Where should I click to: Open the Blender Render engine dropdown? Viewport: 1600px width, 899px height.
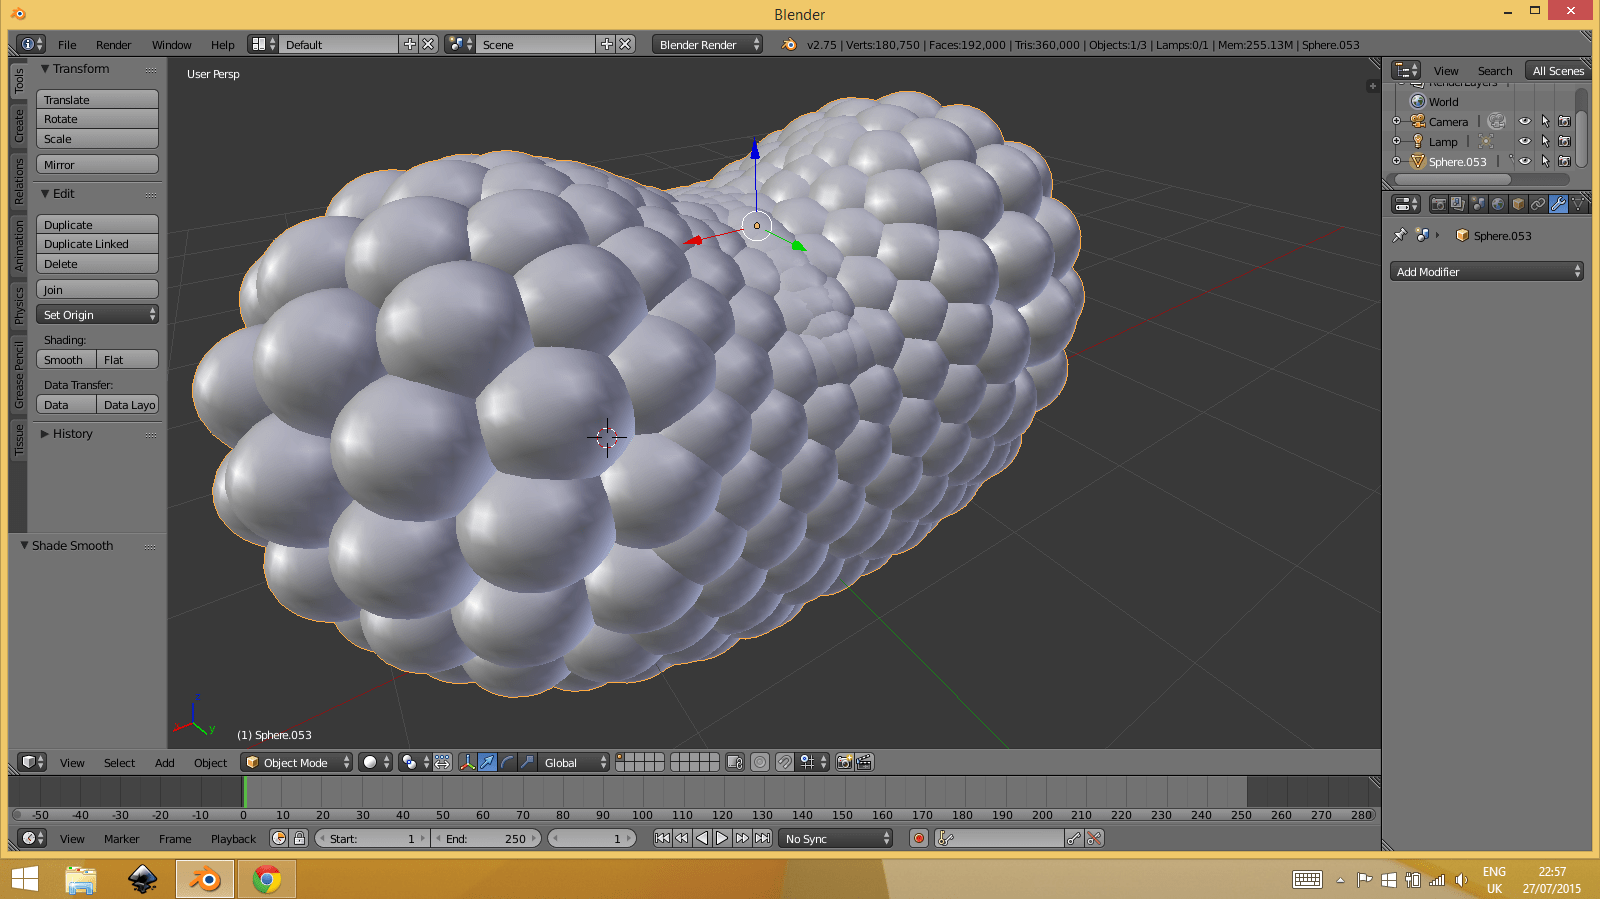pos(707,44)
